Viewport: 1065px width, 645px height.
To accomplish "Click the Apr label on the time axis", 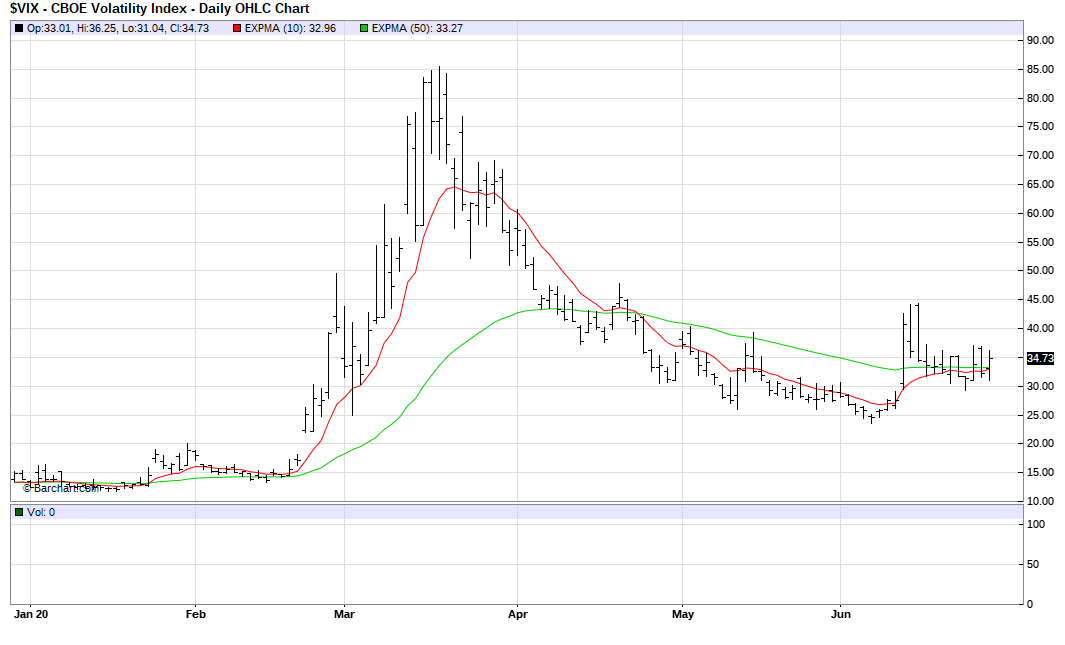I will point(517,614).
